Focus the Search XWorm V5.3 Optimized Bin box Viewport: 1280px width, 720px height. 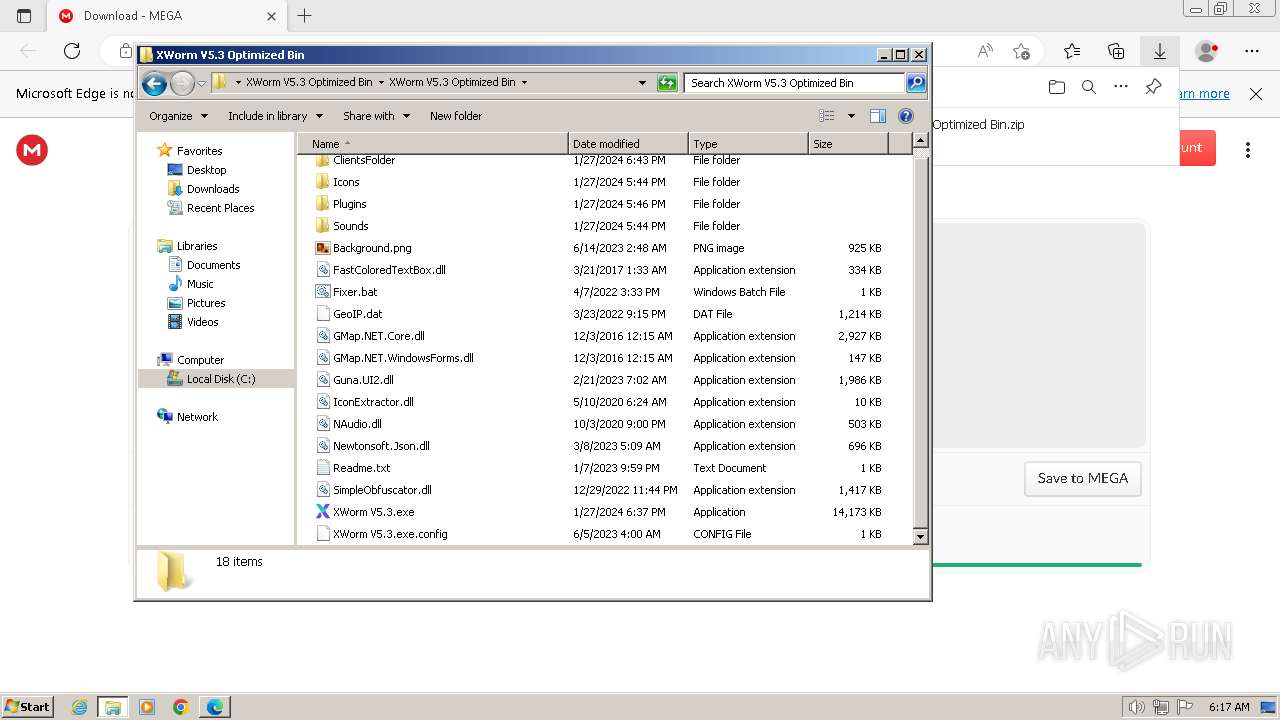pyautogui.click(x=796, y=83)
